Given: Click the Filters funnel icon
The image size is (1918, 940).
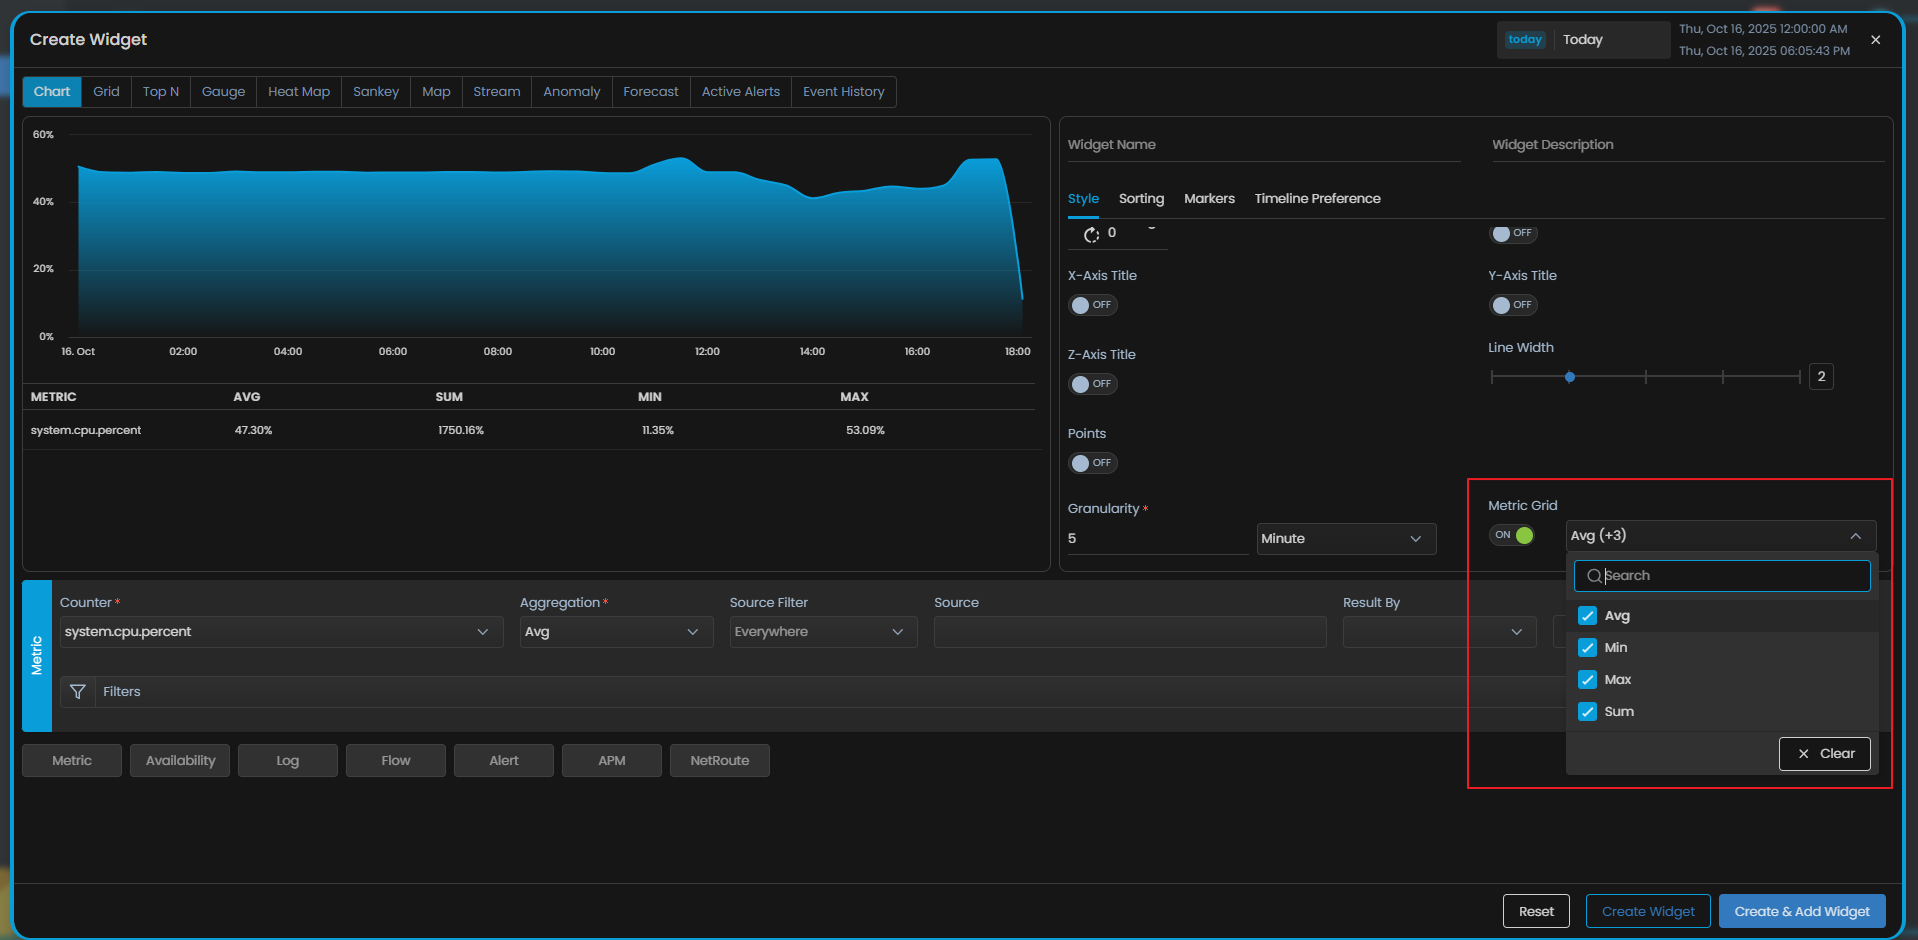Looking at the screenshot, I should [x=78, y=692].
